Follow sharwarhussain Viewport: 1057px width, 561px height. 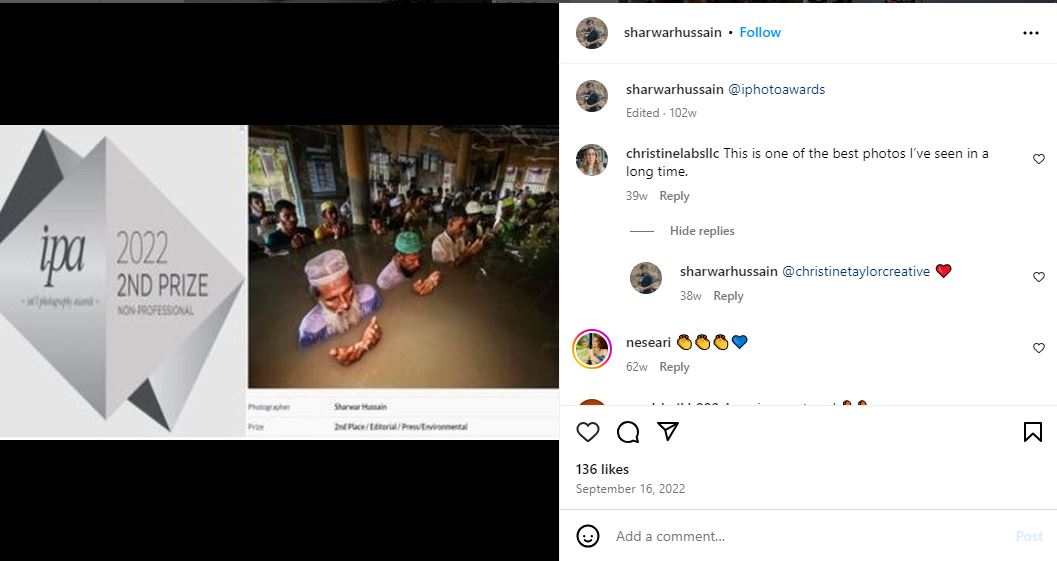pyautogui.click(x=760, y=33)
